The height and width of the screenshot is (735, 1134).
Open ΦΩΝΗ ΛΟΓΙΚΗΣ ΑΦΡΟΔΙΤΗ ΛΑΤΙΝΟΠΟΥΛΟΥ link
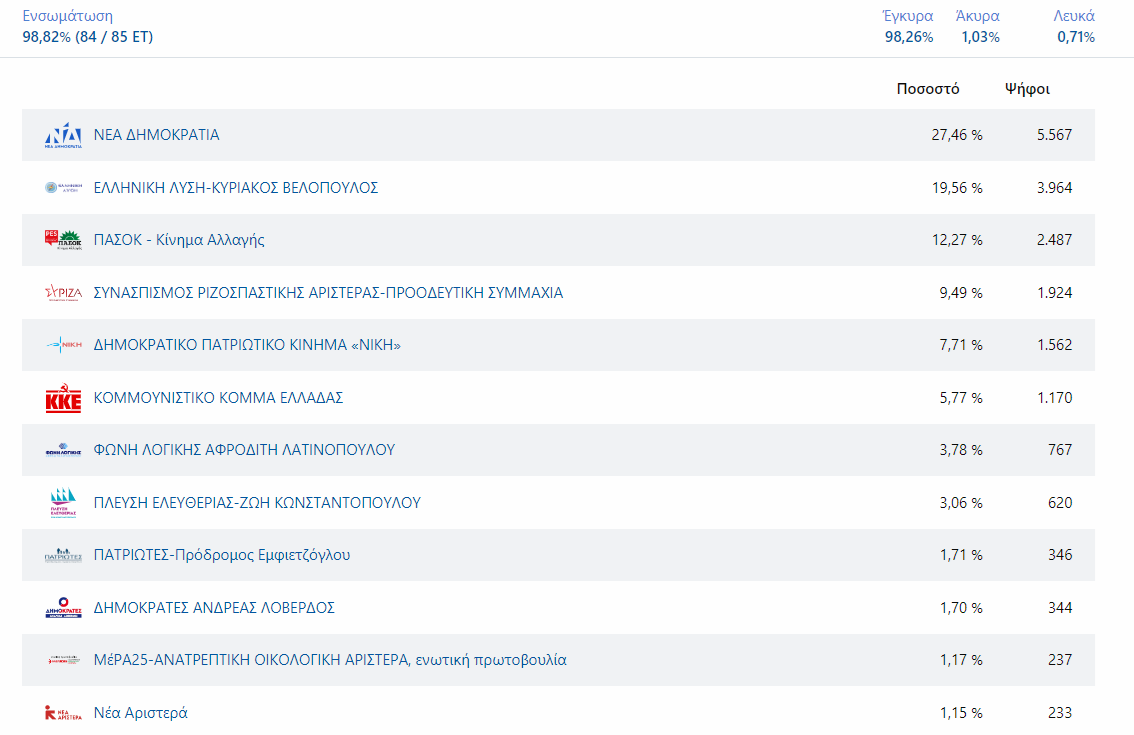tap(244, 450)
